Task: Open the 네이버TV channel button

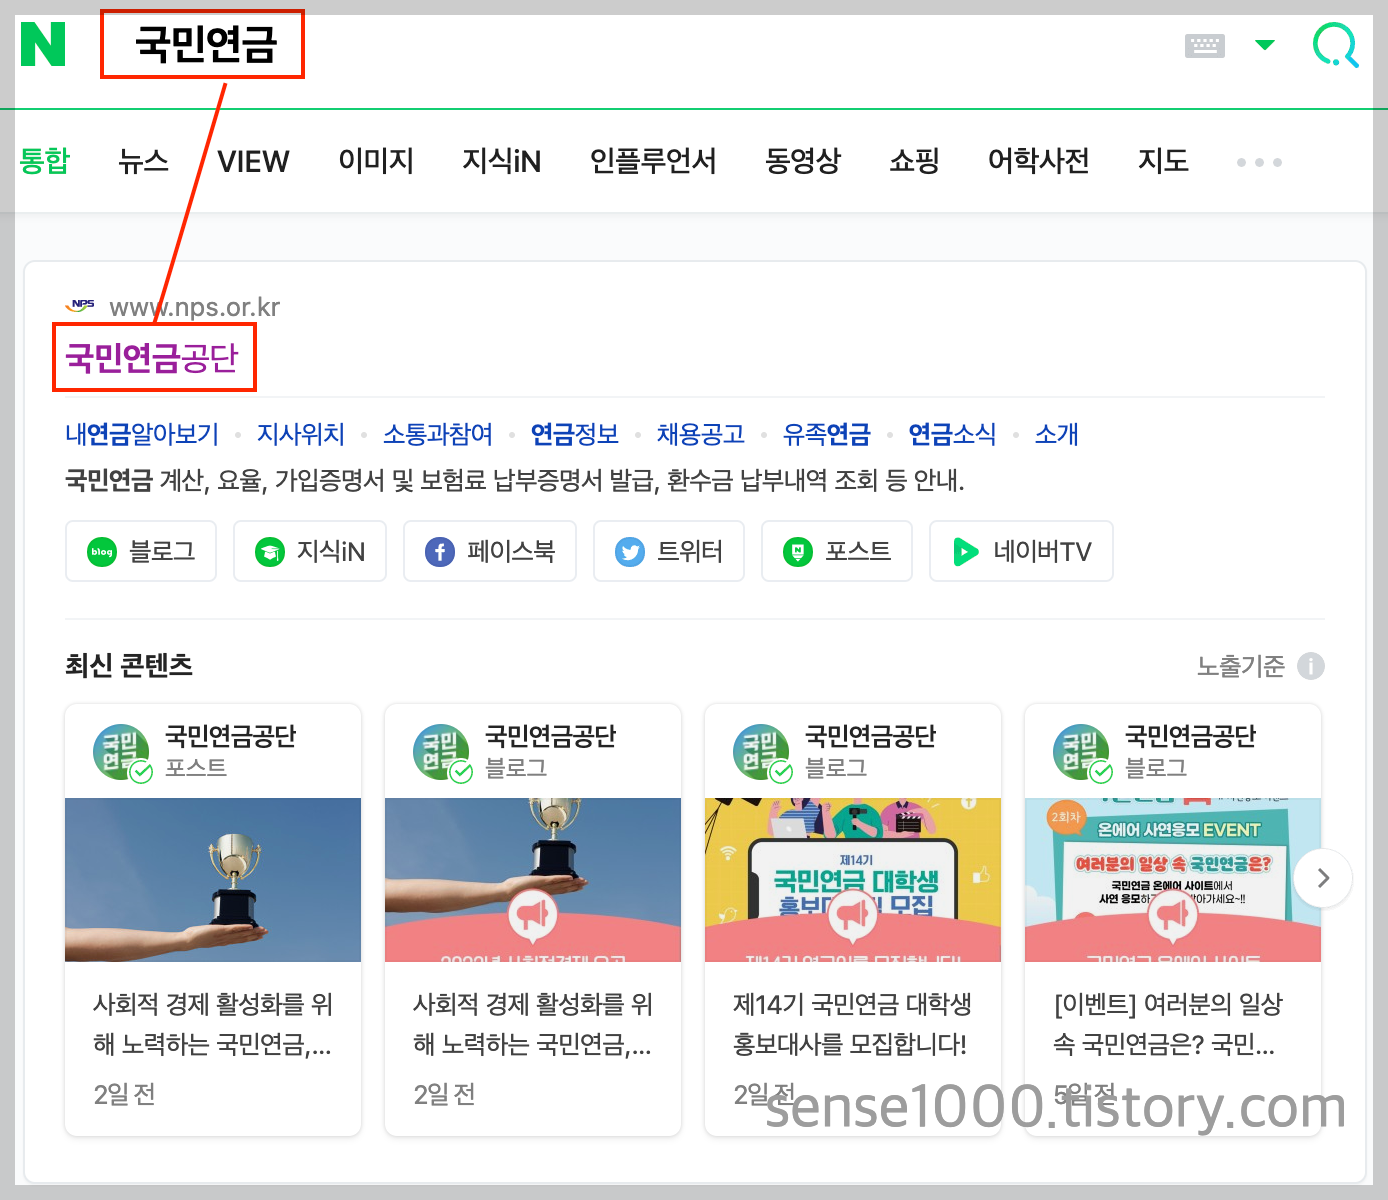Action: pyautogui.click(x=1021, y=551)
